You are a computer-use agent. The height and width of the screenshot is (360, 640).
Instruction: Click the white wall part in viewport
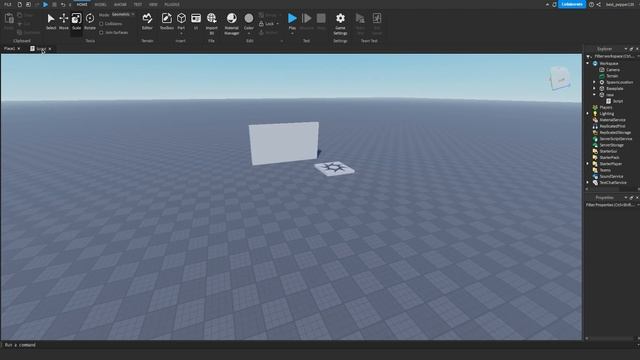tap(284, 143)
